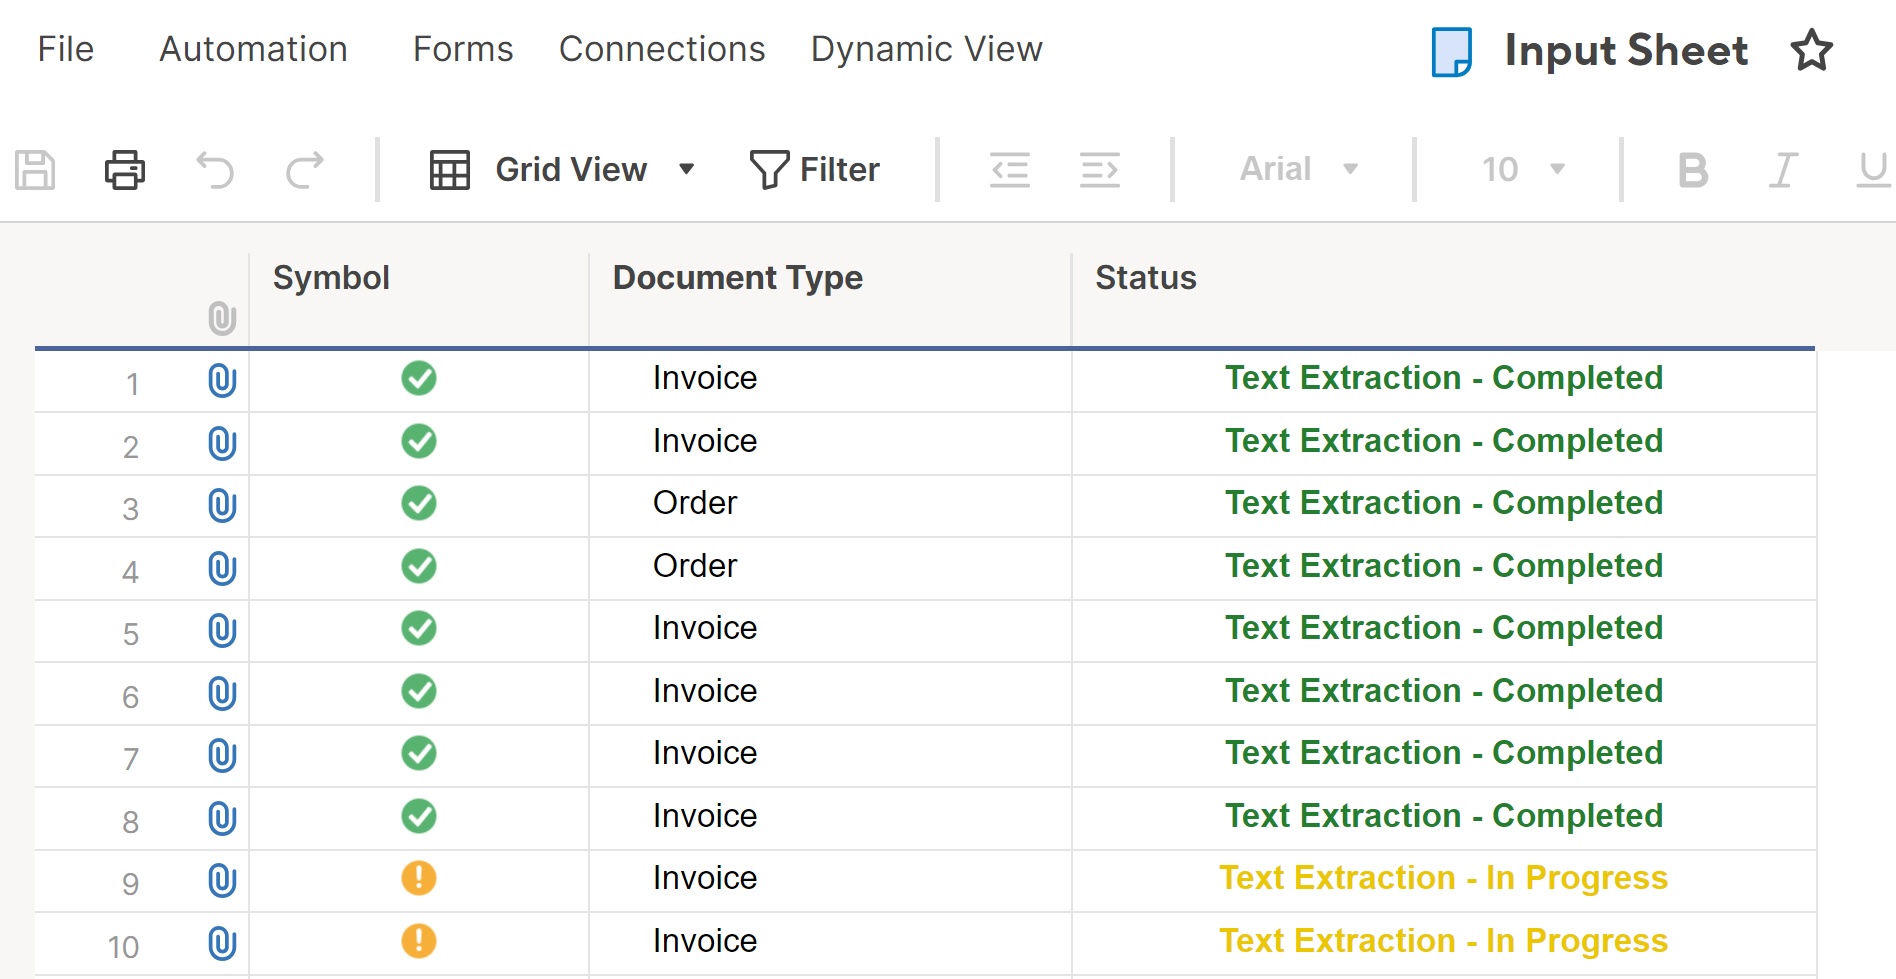Toggle Bold formatting

coord(1692,170)
